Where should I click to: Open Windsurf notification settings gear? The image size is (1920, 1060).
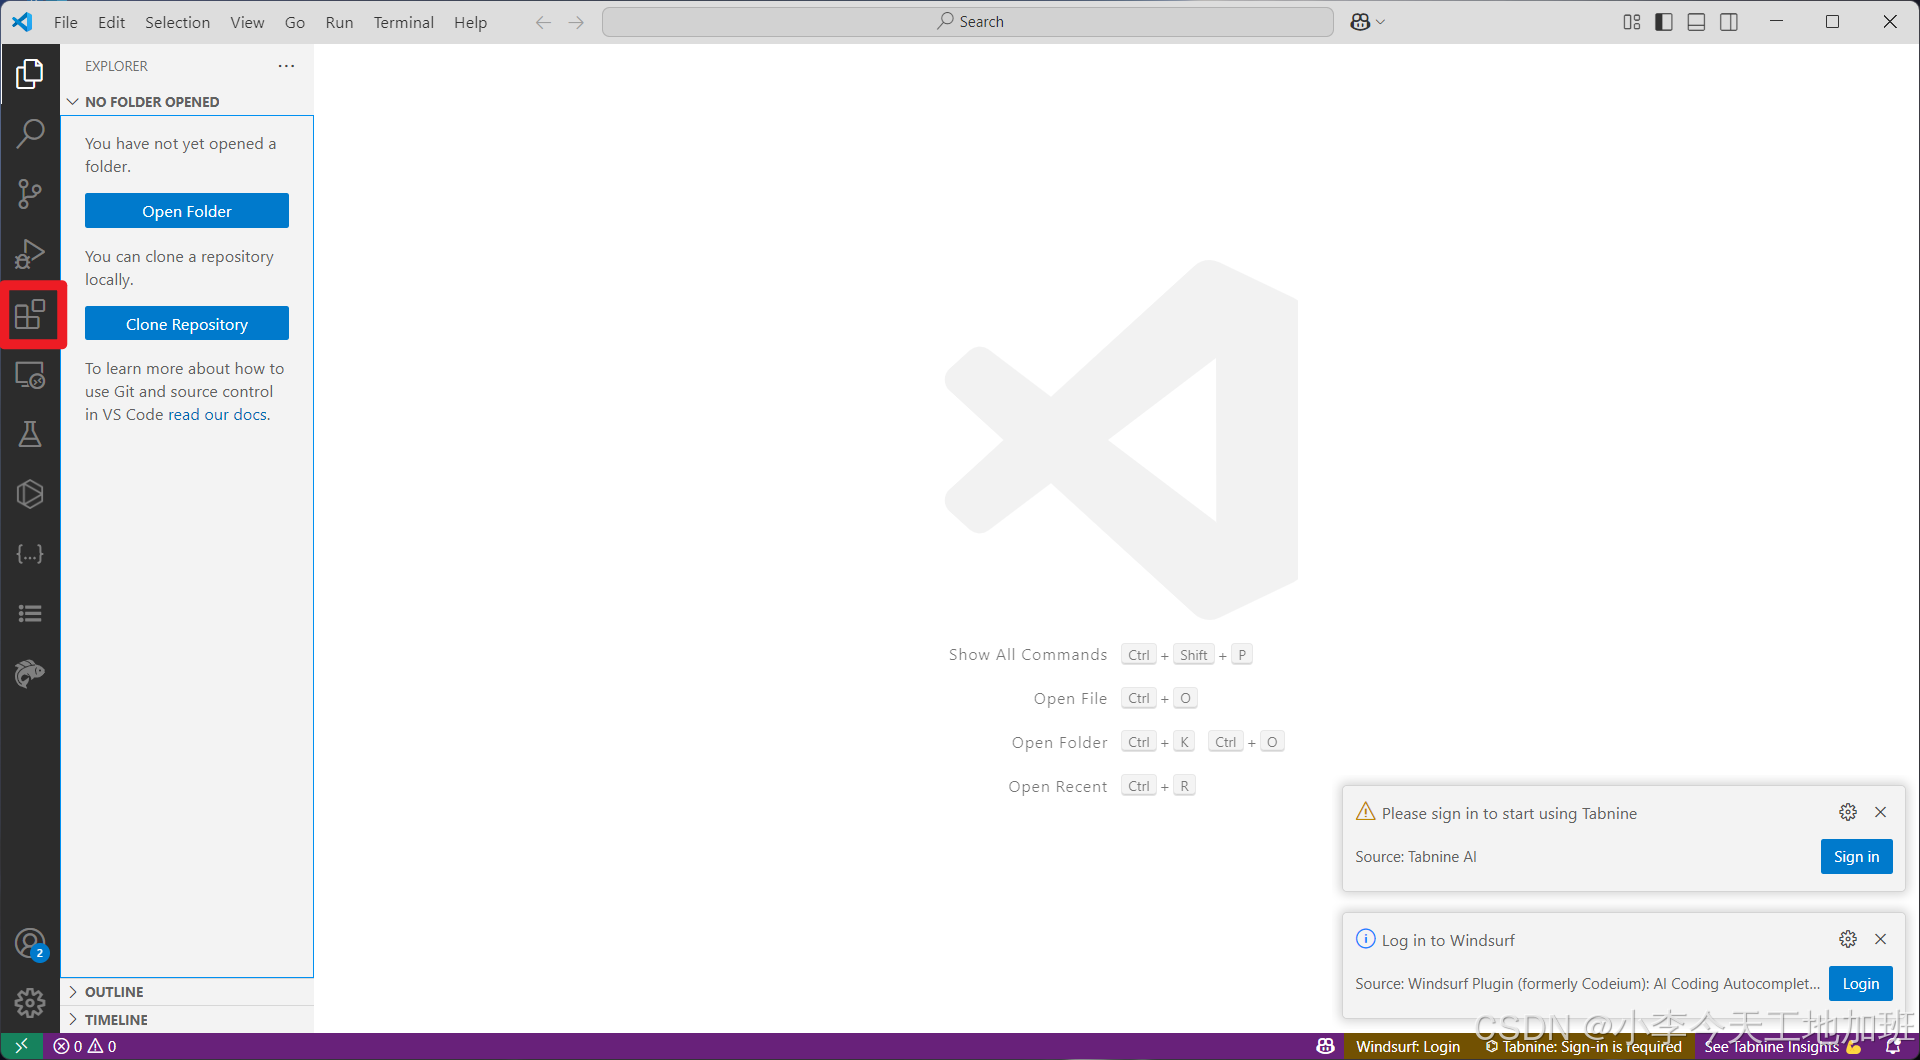(x=1848, y=939)
